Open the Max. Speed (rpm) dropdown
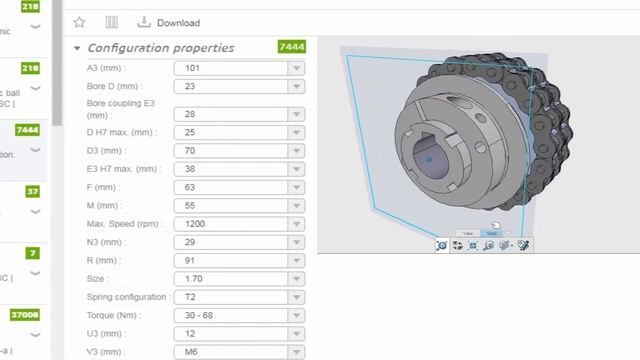The image size is (640, 360). click(239, 224)
